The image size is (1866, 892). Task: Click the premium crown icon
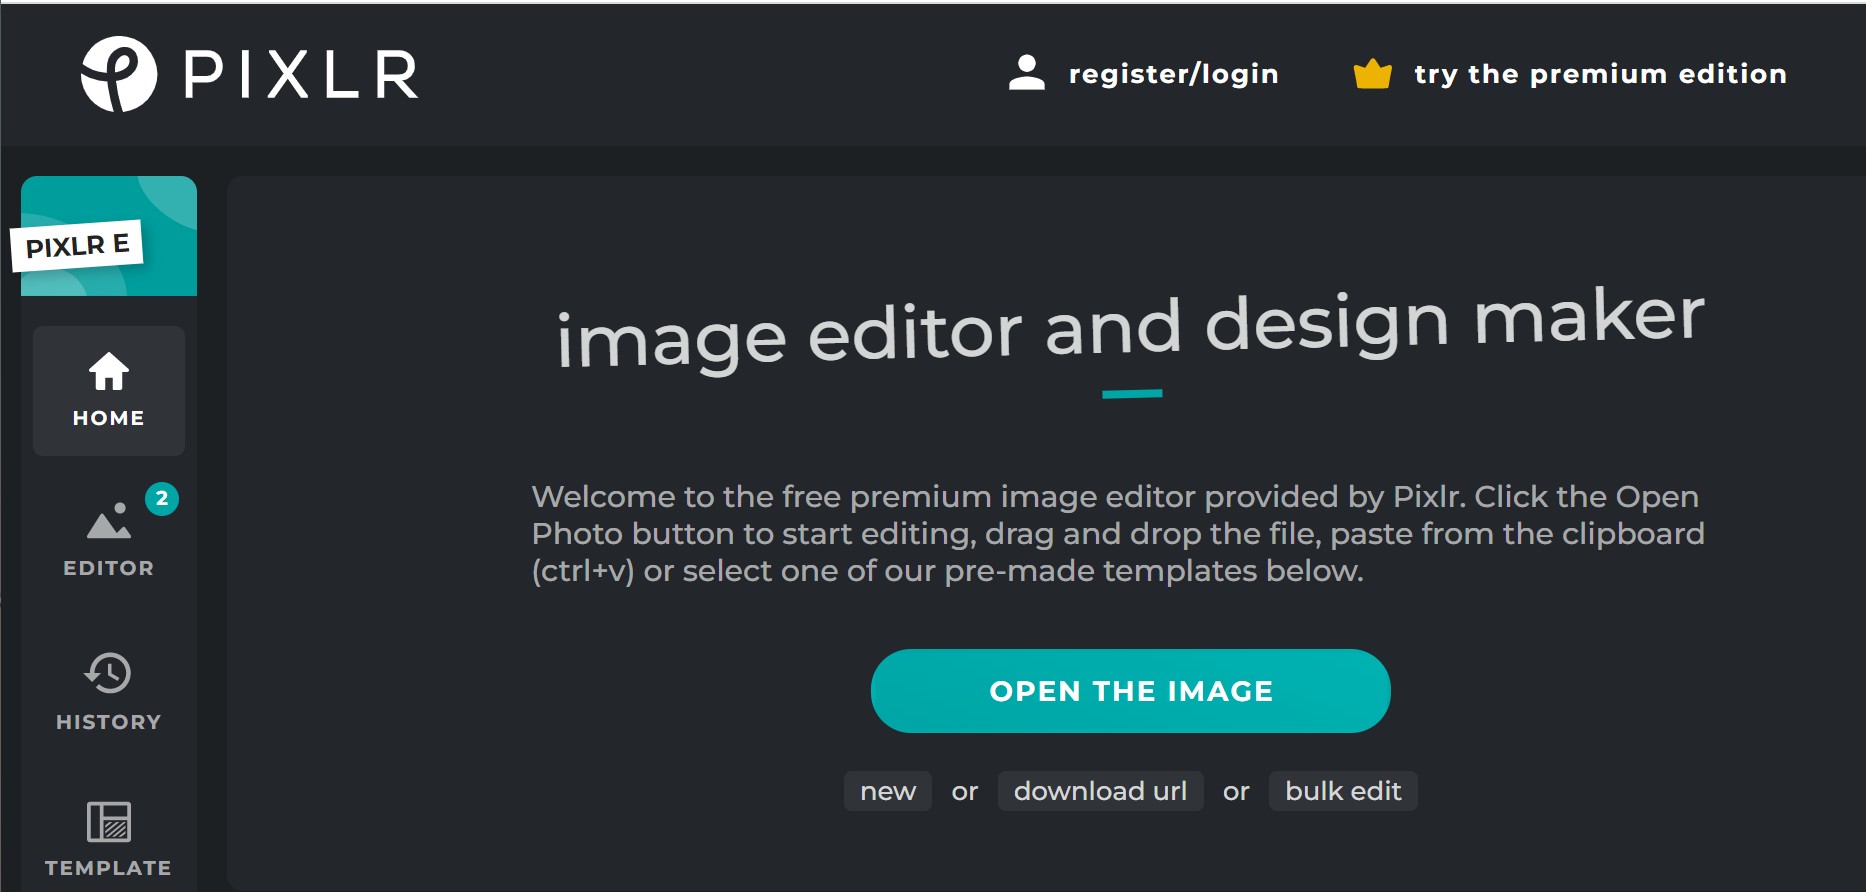tap(1372, 74)
